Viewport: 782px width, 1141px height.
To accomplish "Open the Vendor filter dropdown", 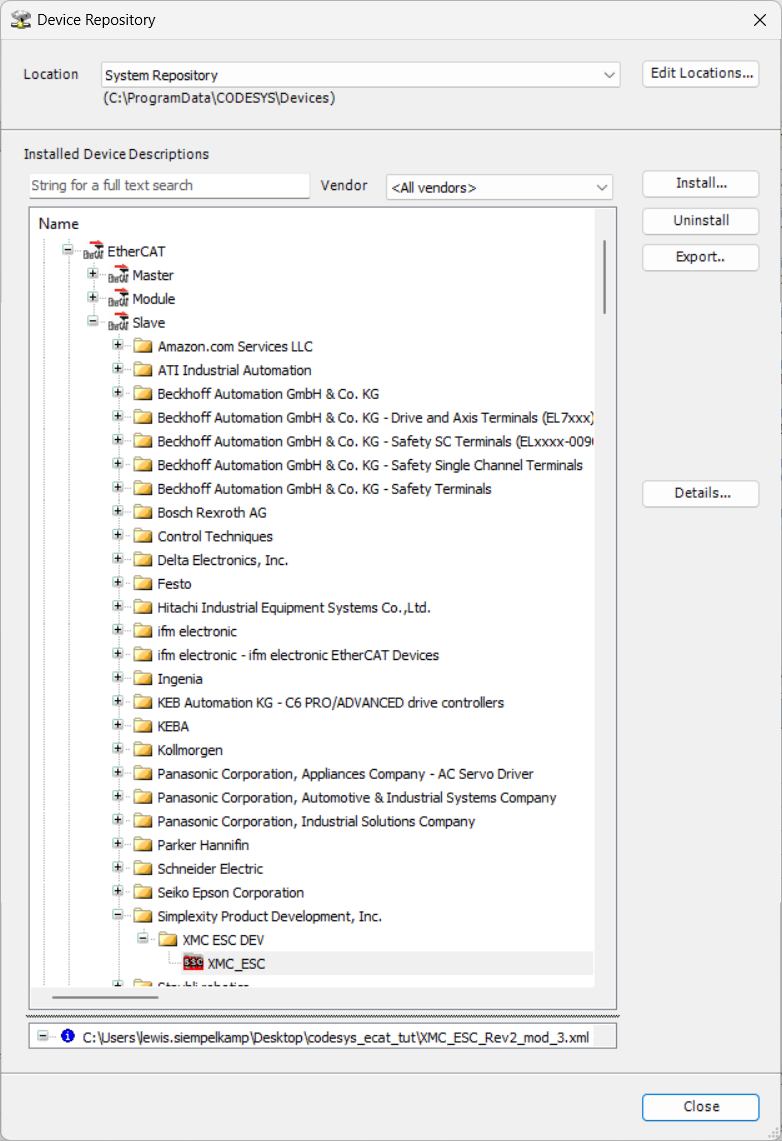I will click(x=601, y=187).
